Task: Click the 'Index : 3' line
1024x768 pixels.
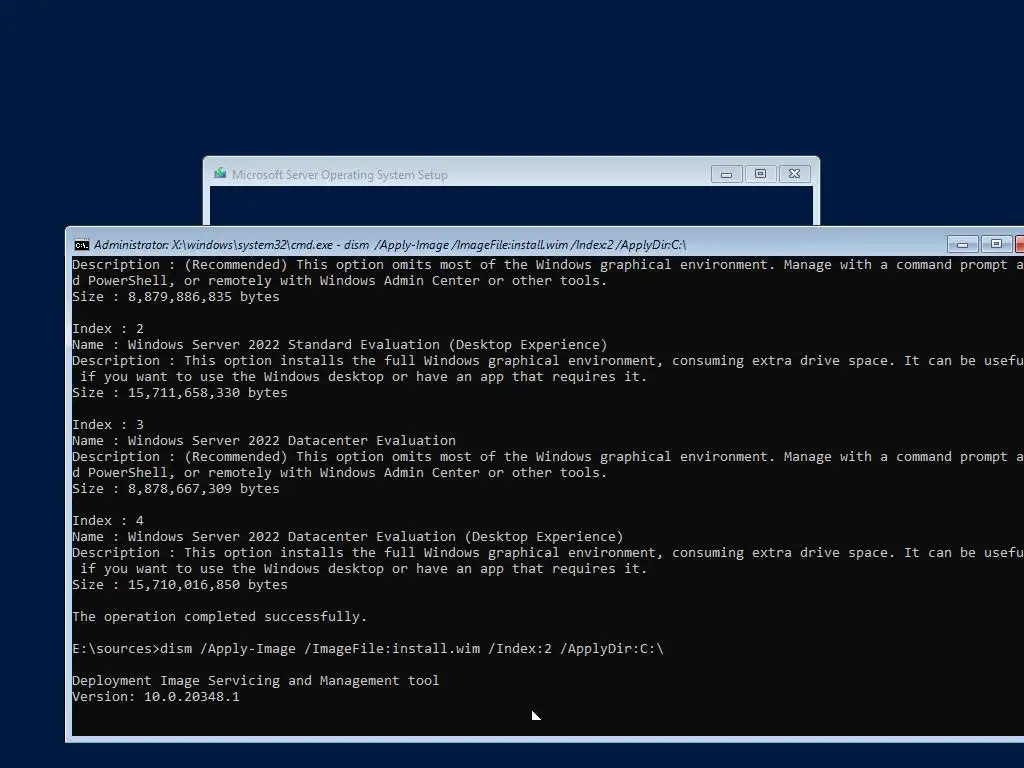Action: [x=108, y=424]
